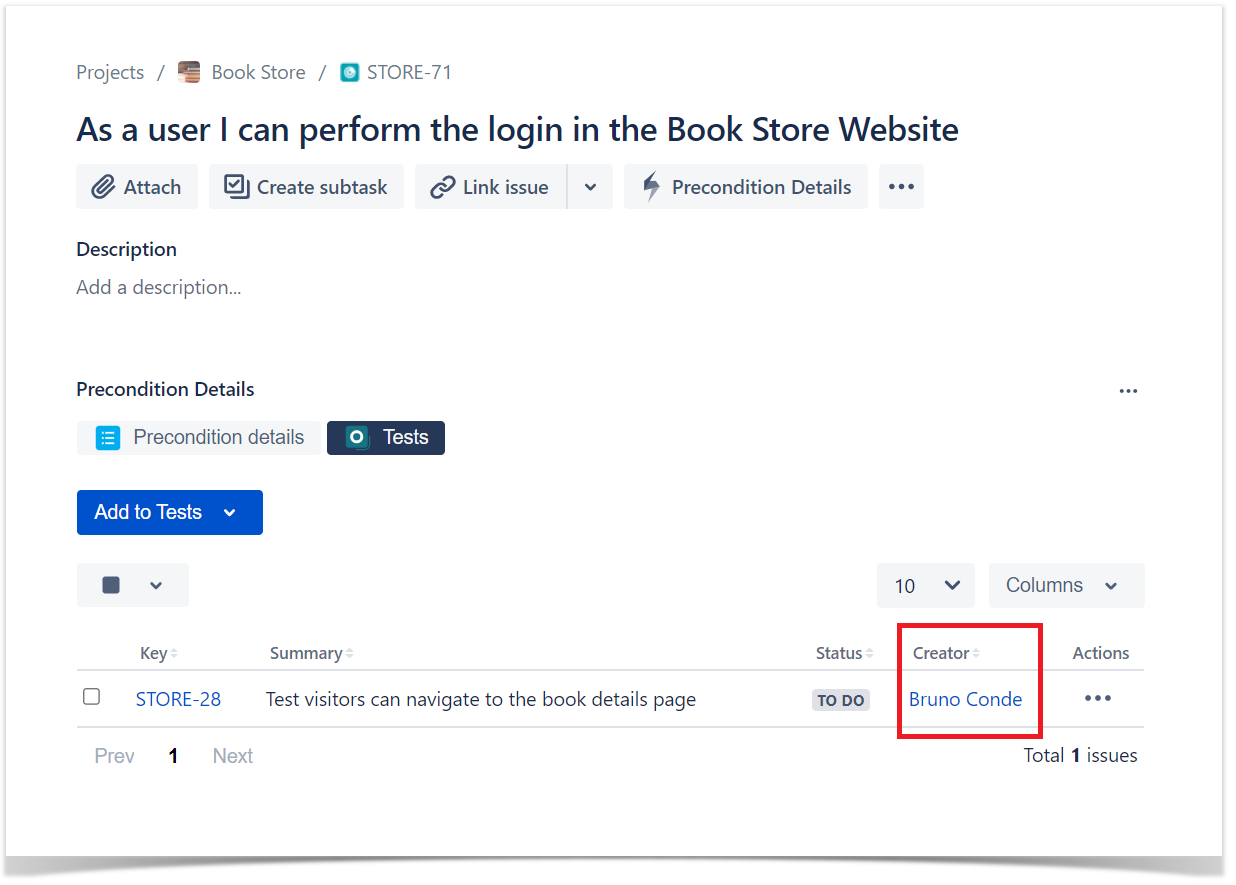Open the Book Store breadcrumb link

coord(258,72)
